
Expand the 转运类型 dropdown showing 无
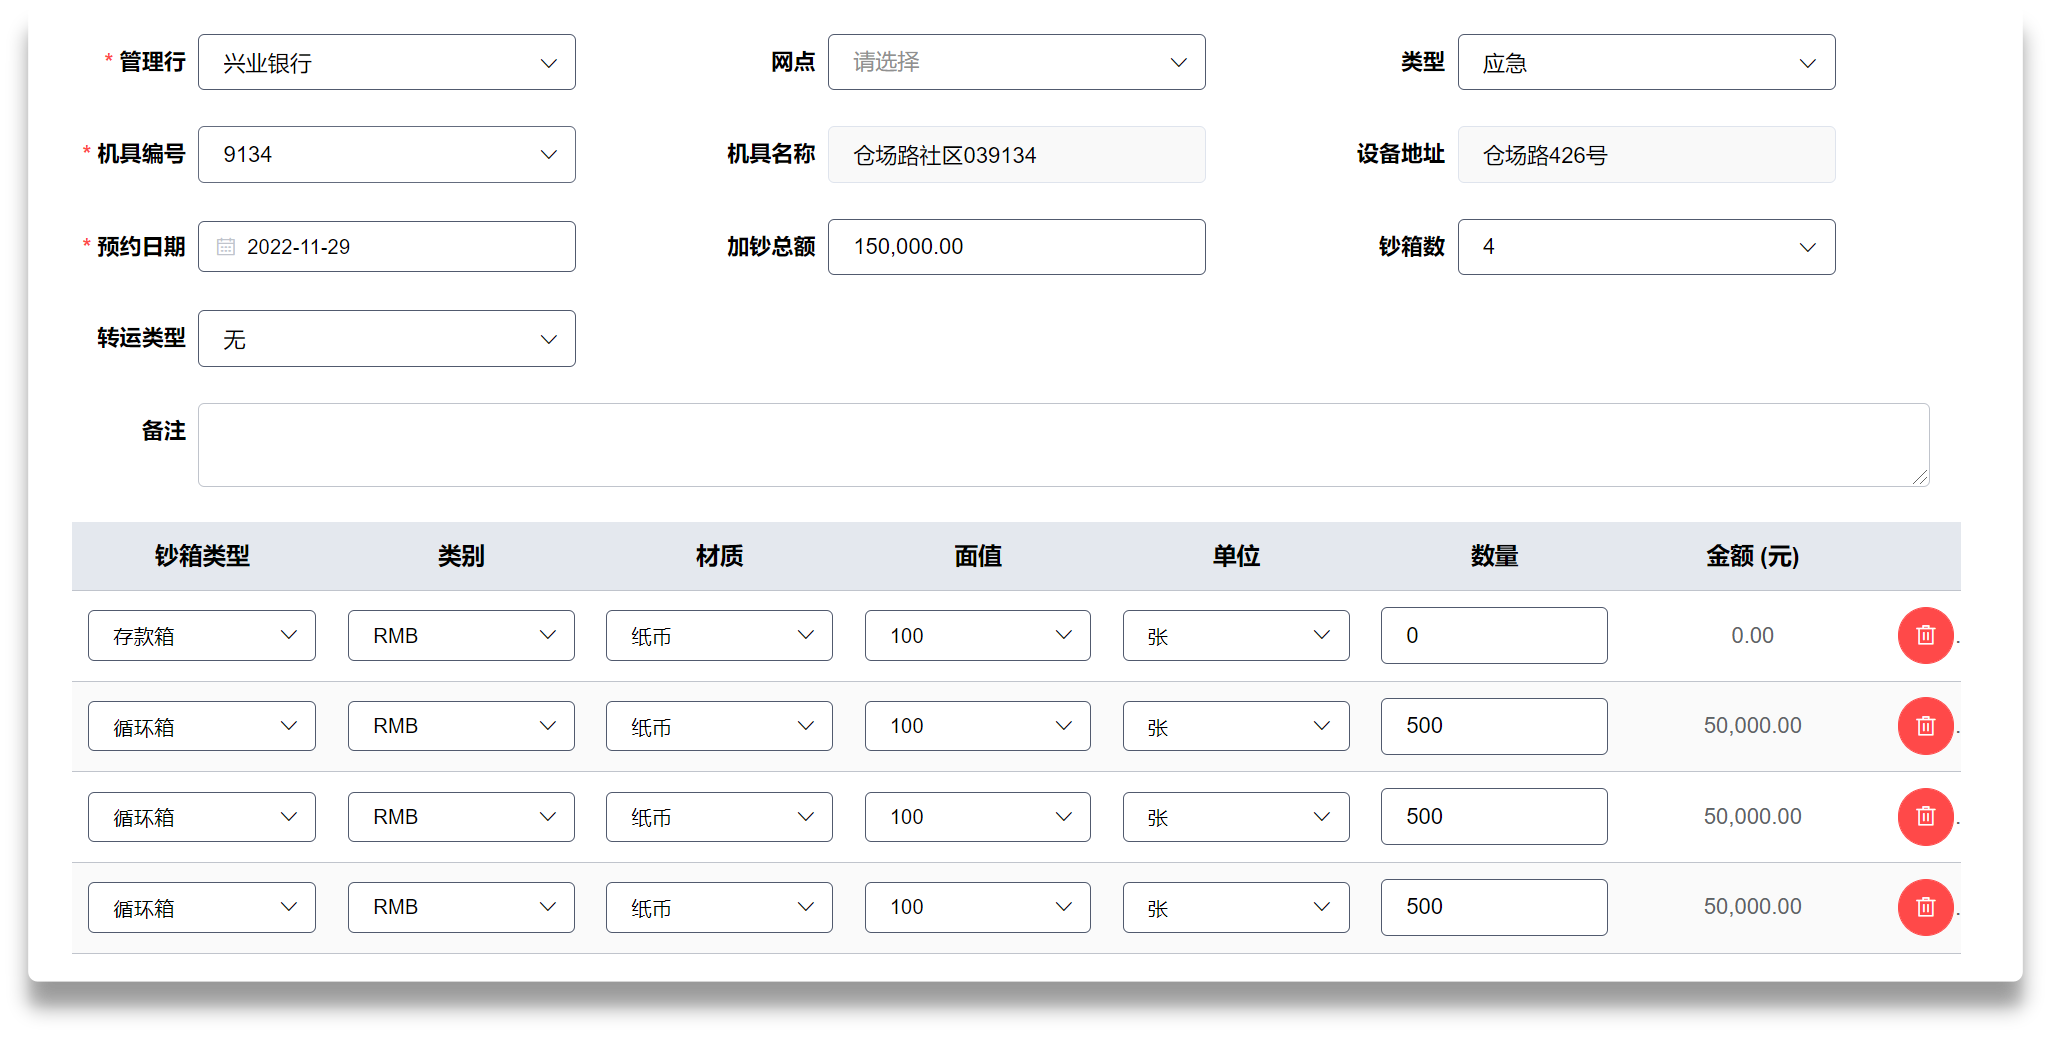pos(386,339)
